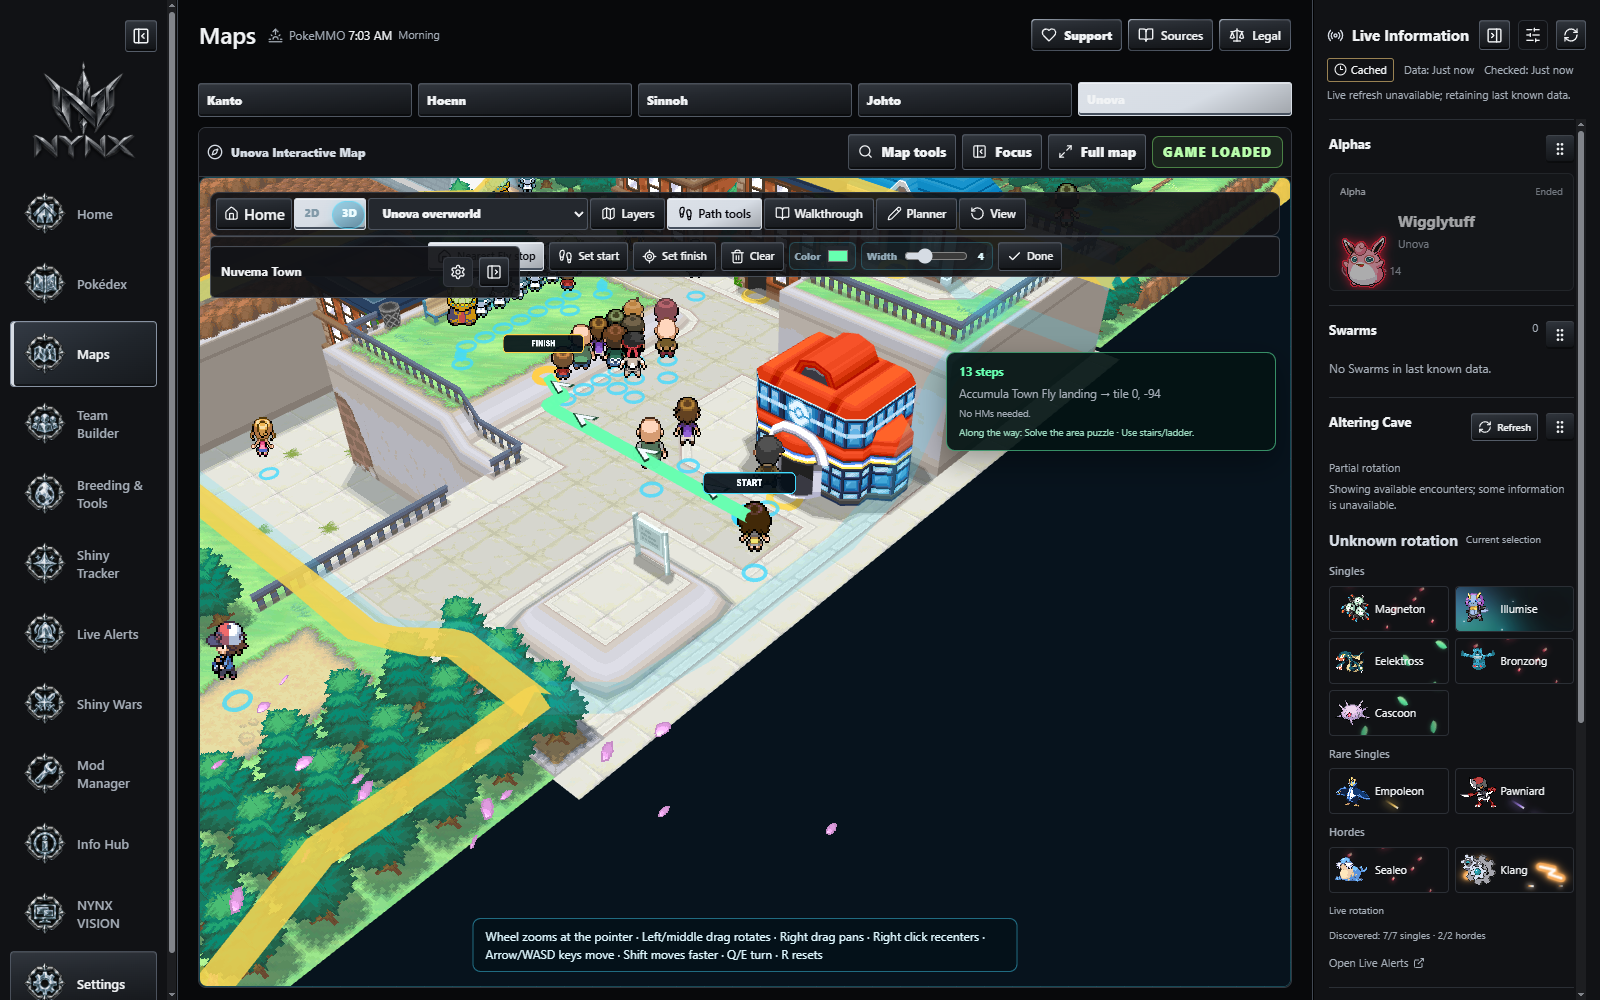
Task: Open Altering Cave options menu
Action: point(1560,427)
